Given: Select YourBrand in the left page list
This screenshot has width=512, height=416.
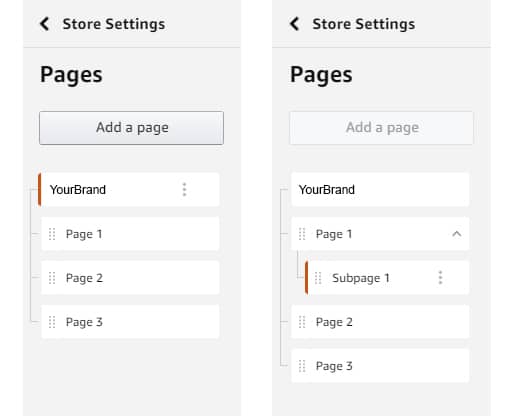Looking at the screenshot, I should coord(129,189).
